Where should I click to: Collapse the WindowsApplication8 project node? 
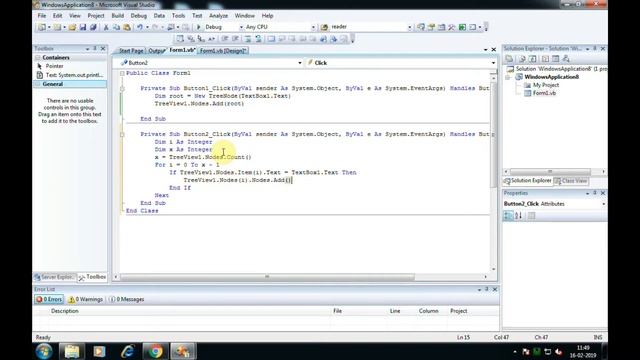click(508, 77)
